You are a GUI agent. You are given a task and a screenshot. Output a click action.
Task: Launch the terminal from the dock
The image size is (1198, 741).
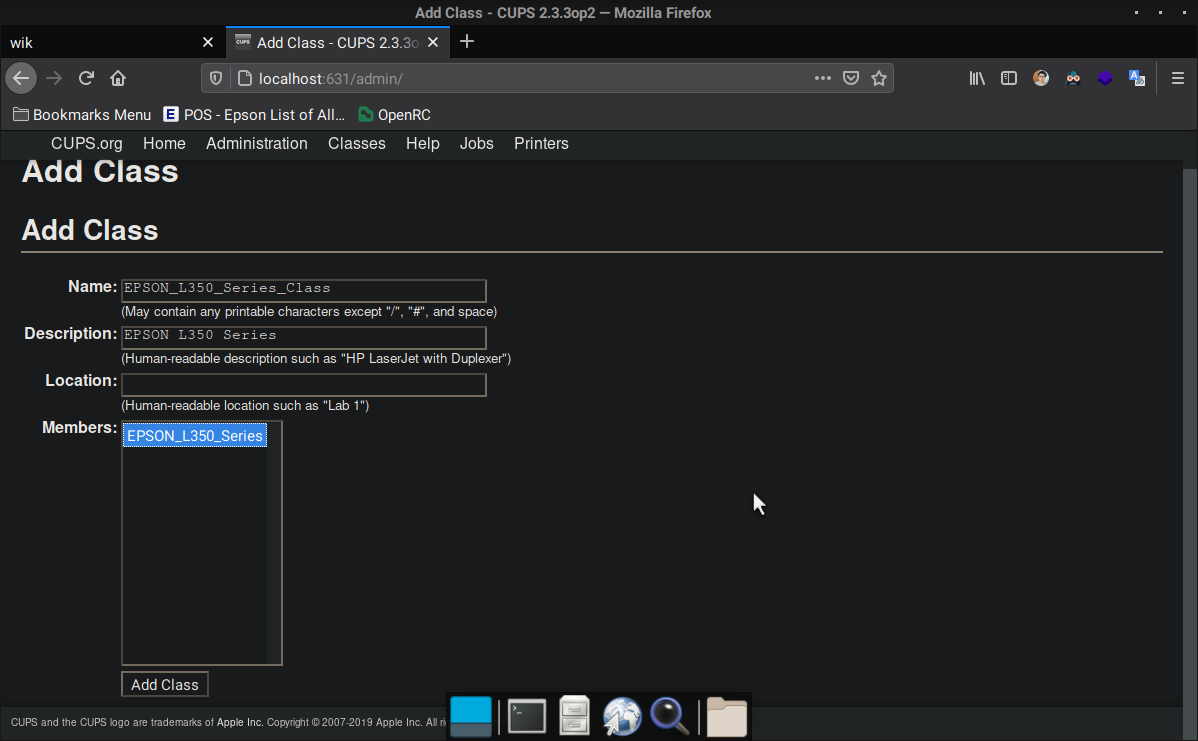(x=527, y=717)
